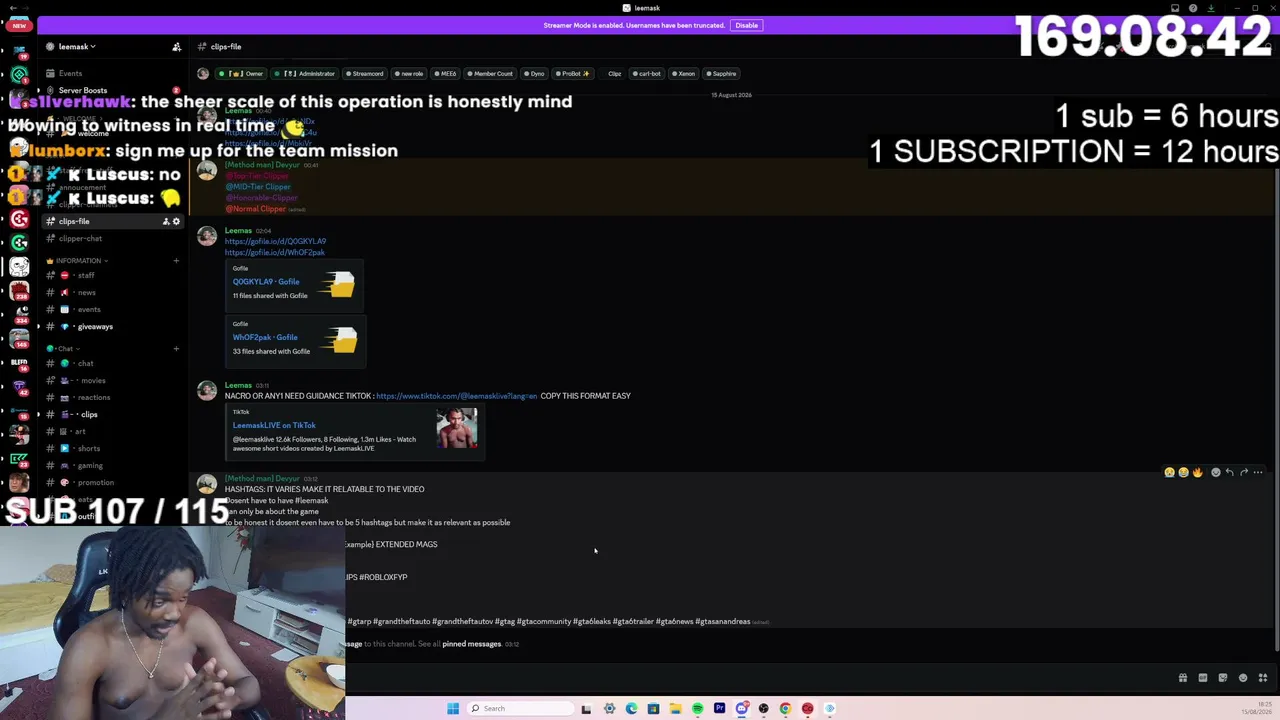
Task: Open the news channel
Action: [x=112, y=292]
